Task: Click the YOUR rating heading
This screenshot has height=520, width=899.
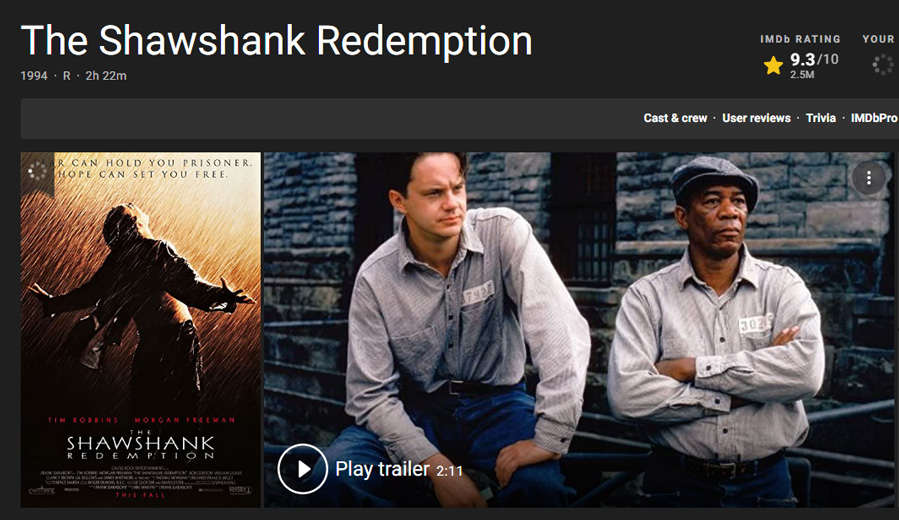Action: 878,39
